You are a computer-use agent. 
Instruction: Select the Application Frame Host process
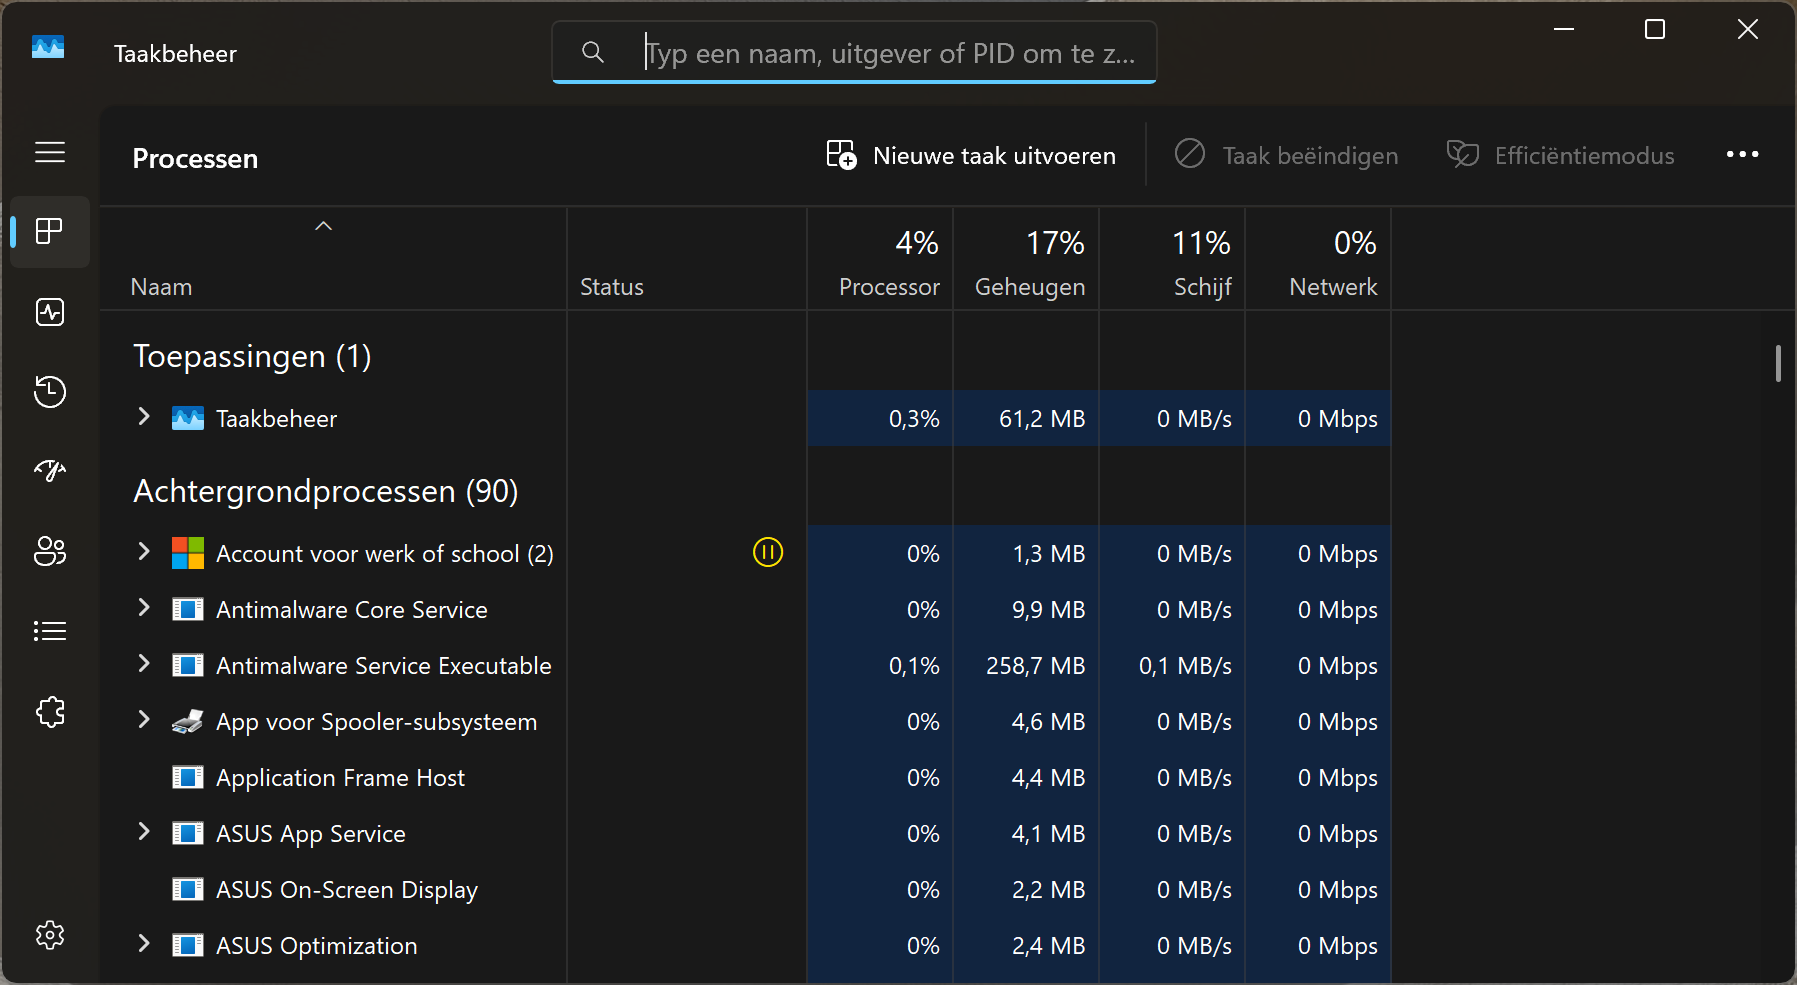coord(340,778)
